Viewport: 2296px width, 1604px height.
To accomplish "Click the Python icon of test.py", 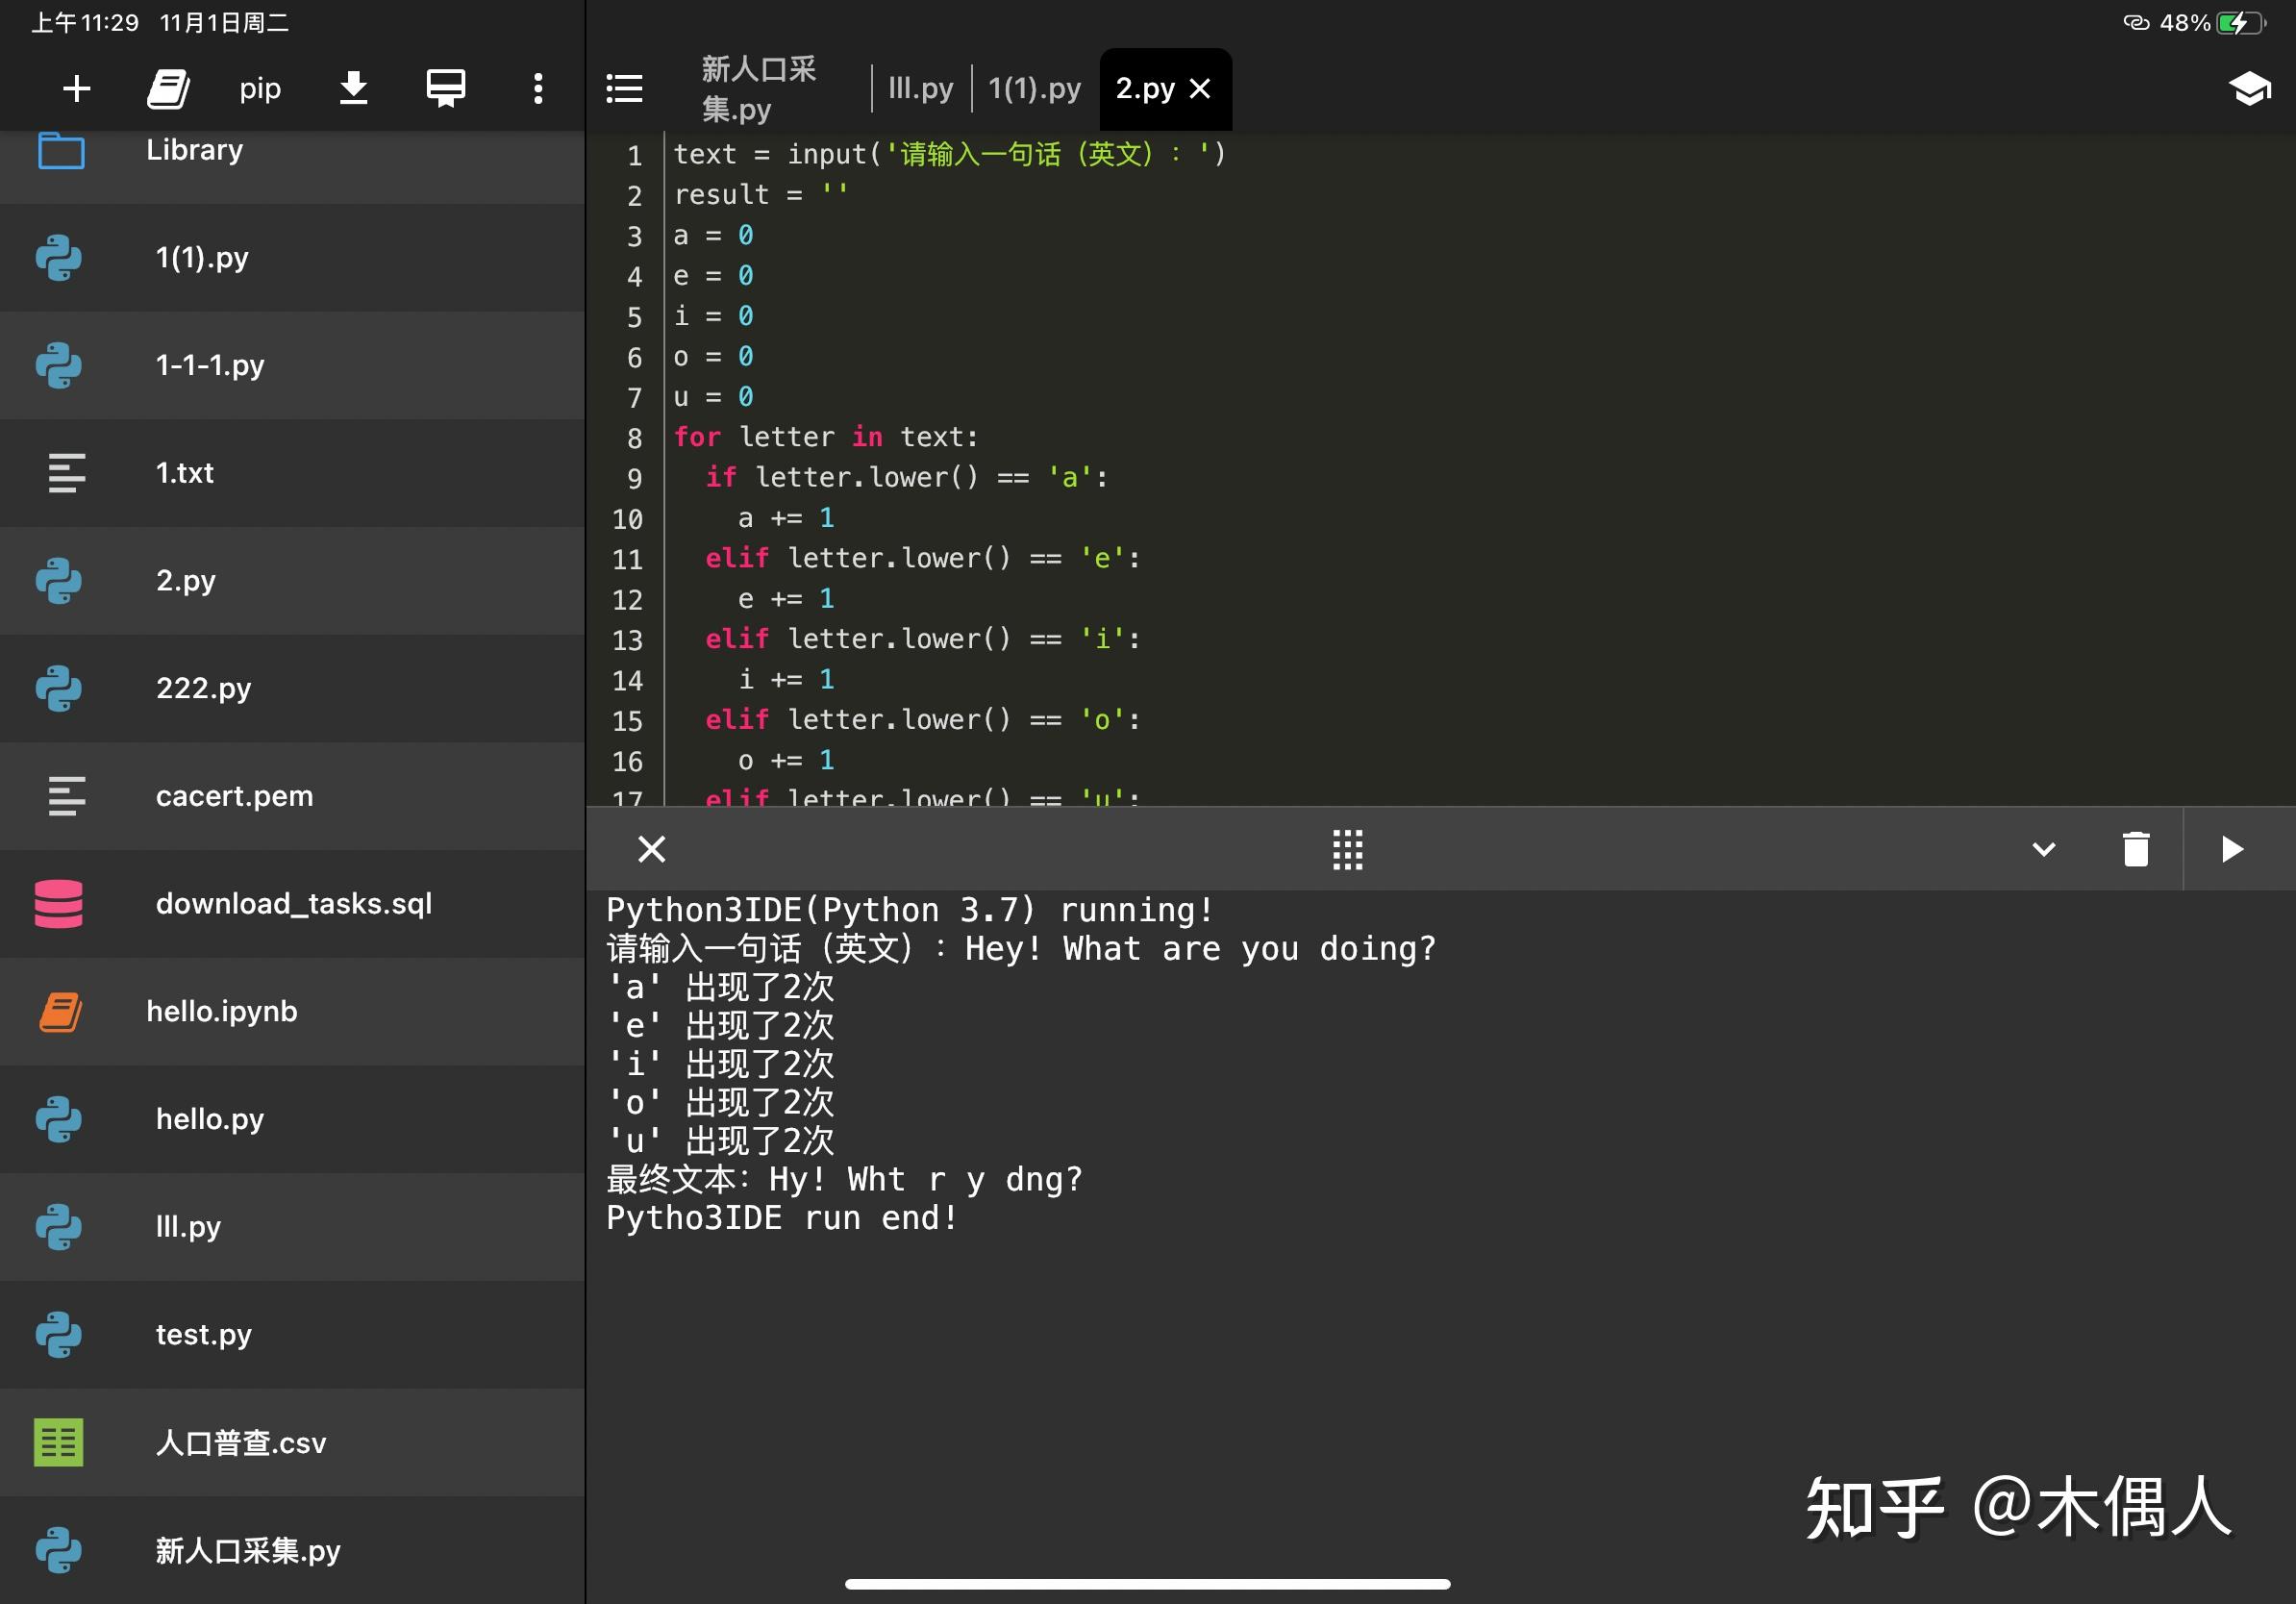I will (59, 1335).
